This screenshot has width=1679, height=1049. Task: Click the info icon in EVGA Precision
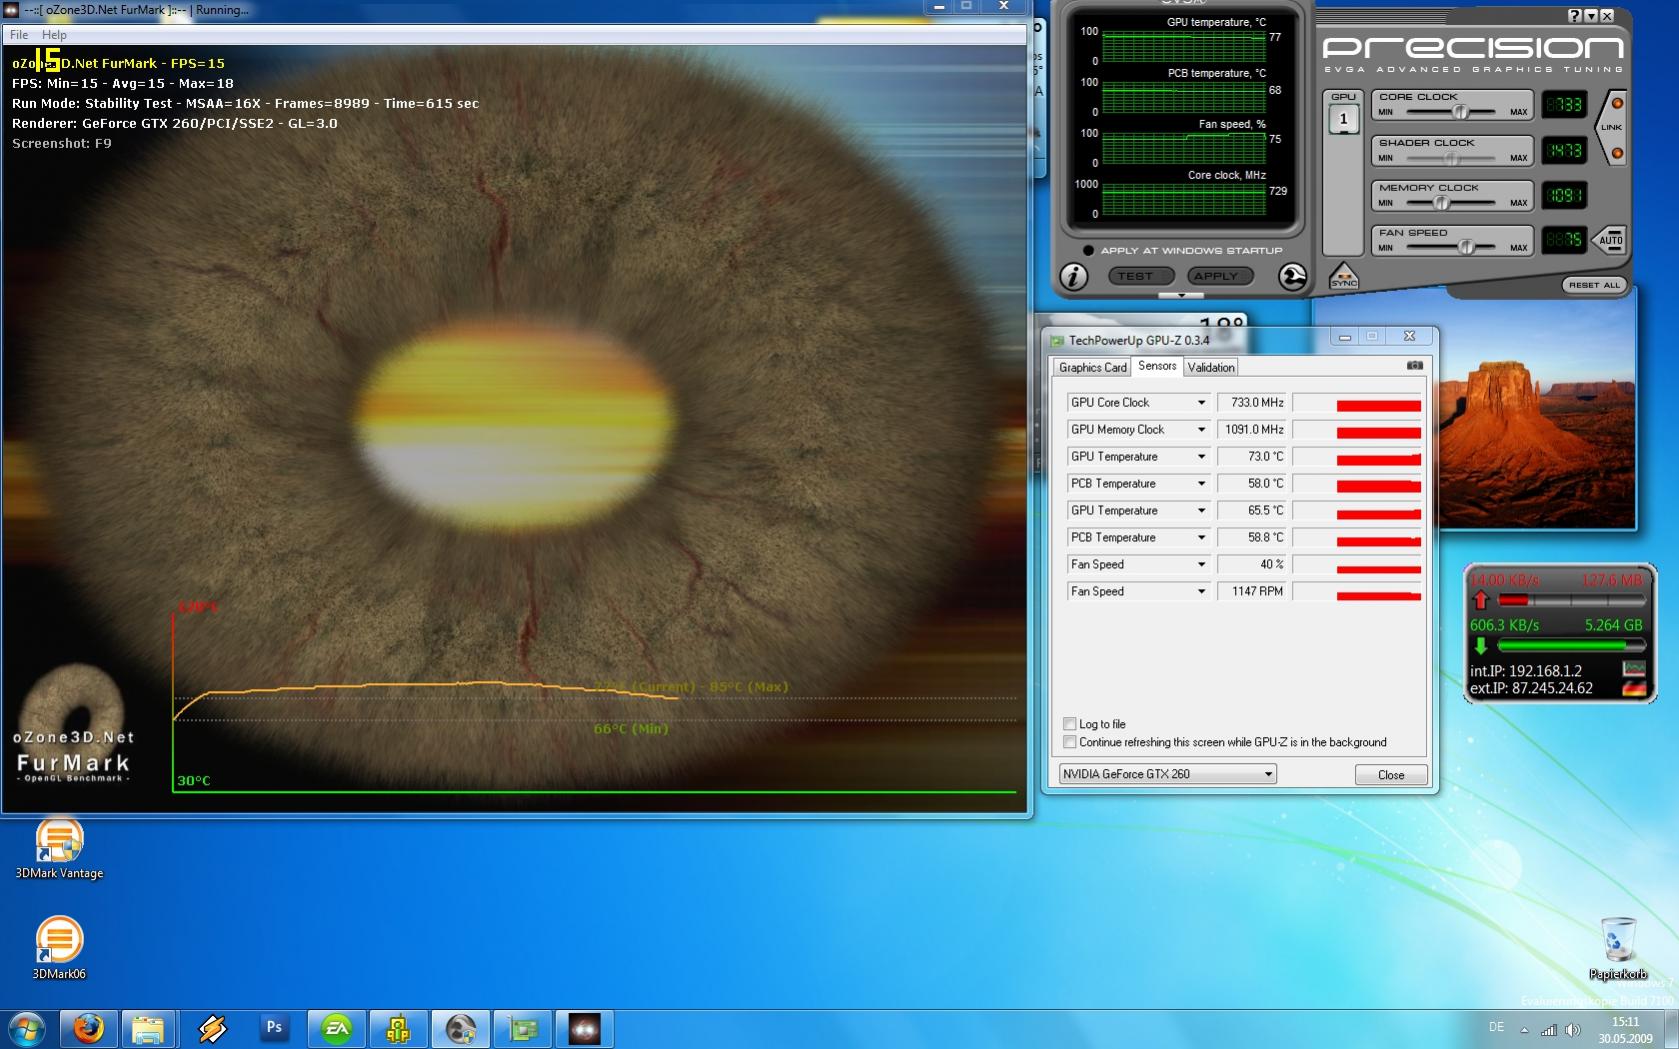coord(1073,277)
